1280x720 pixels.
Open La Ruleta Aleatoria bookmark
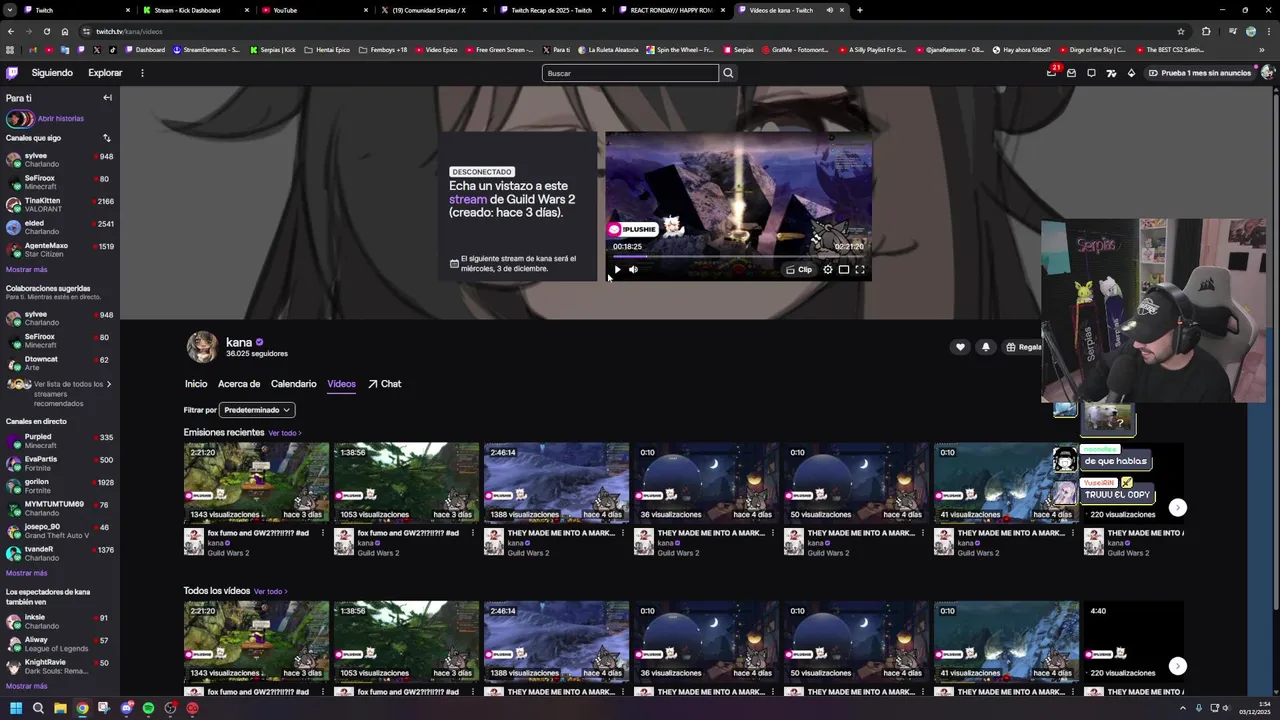[x=608, y=50]
